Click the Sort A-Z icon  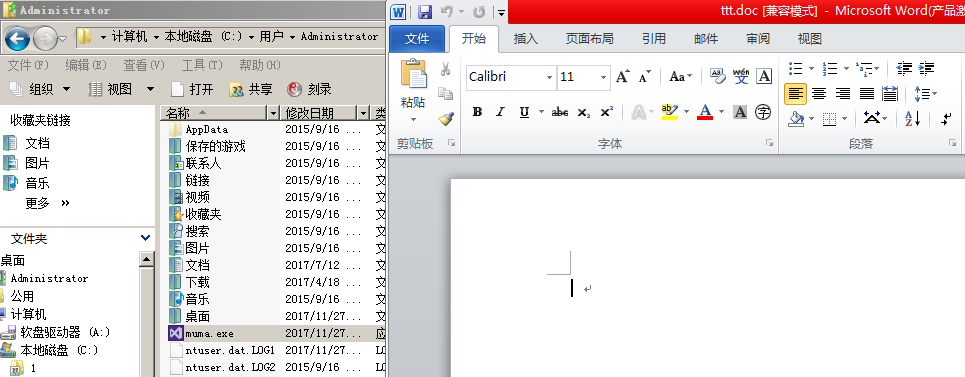pyautogui.click(x=912, y=118)
